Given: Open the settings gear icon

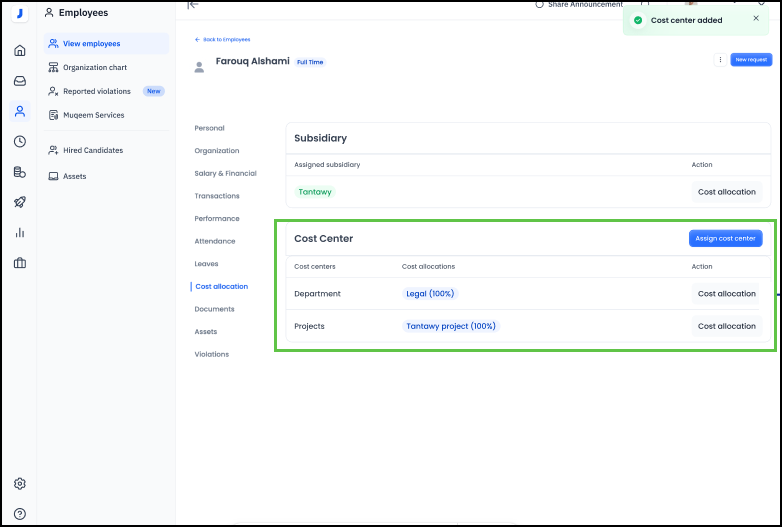Looking at the screenshot, I should pos(20,484).
